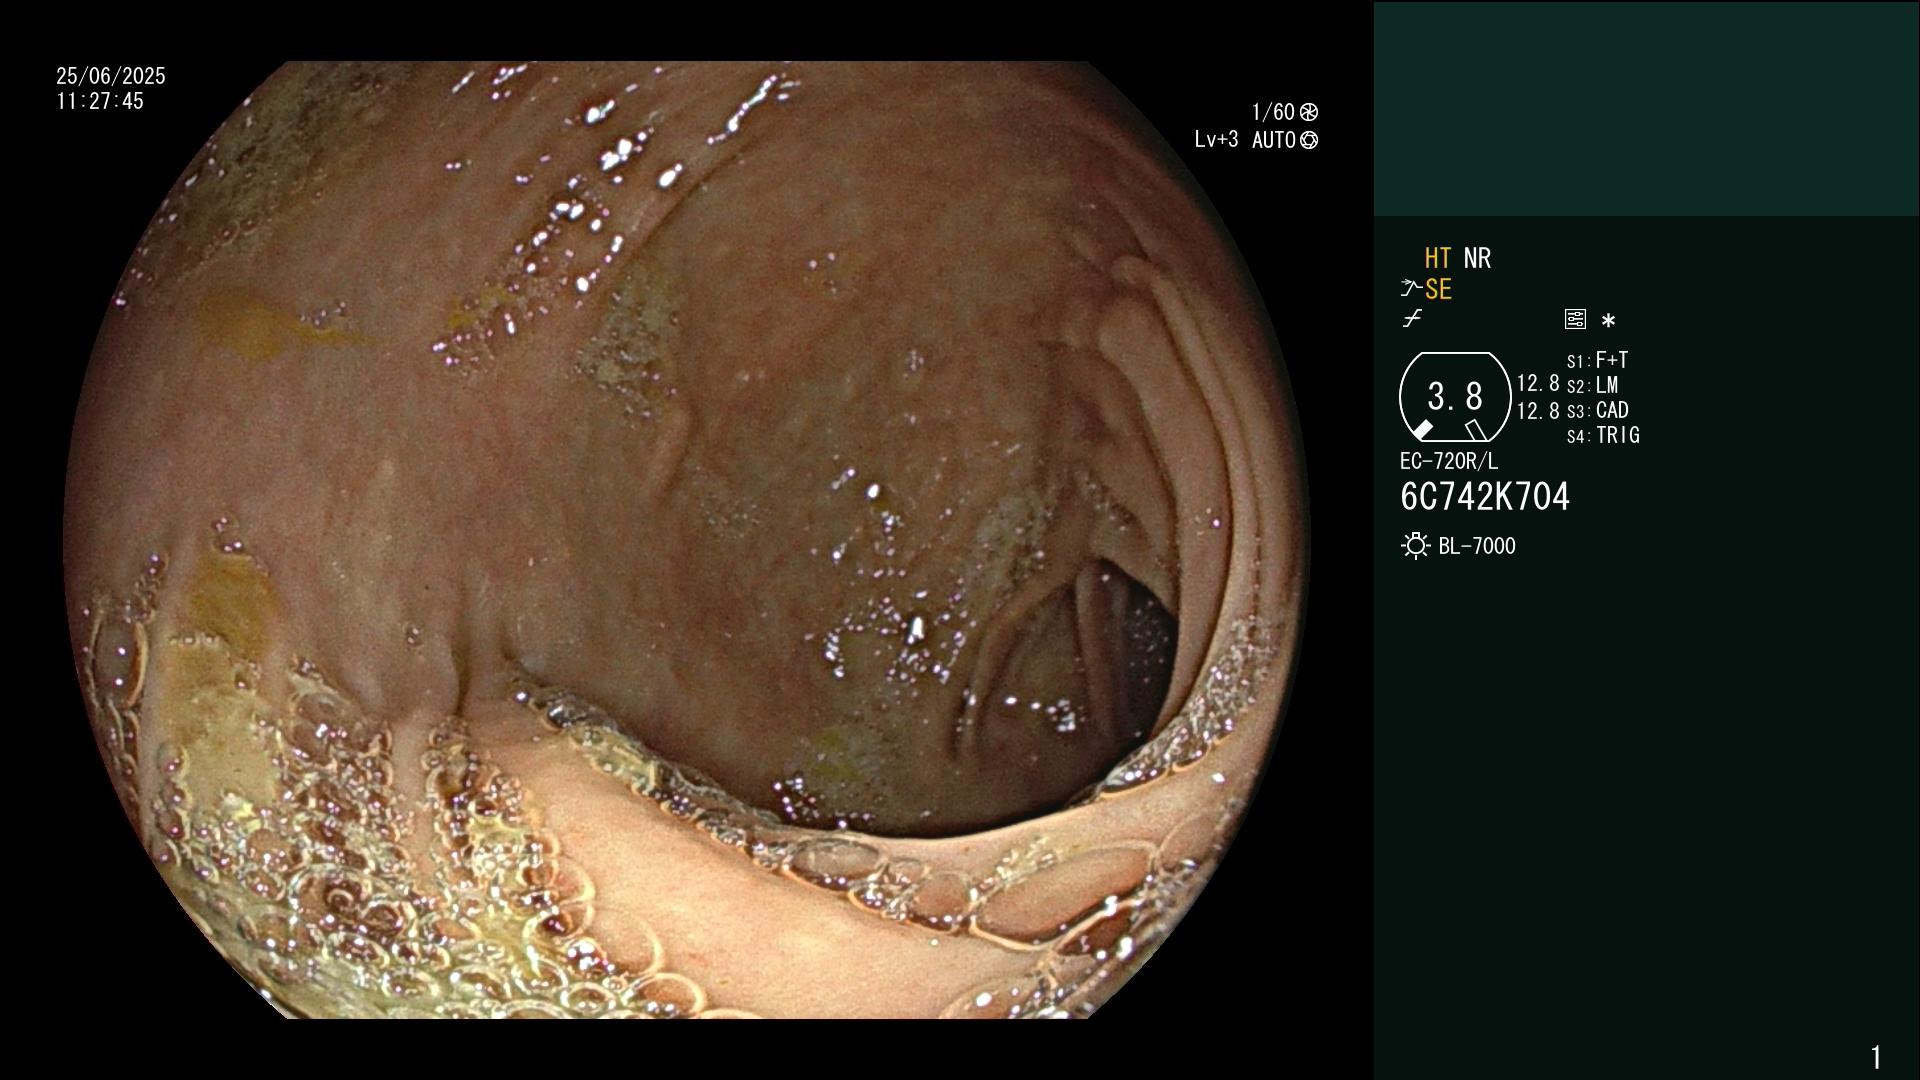Click the structure enhancement curve icon beside SE
This screenshot has height=1080, width=1920.
pyautogui.click(x=1411, y=289)
